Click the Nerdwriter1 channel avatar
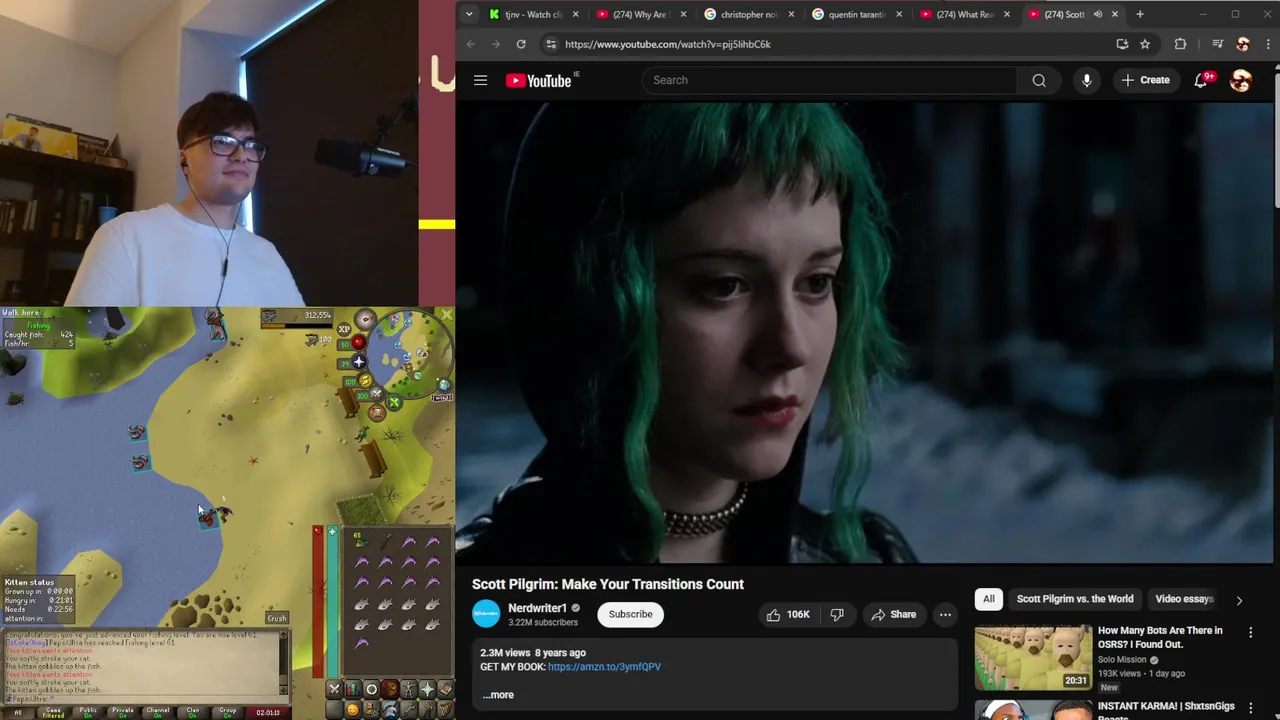The image size is (1280, 720). (486, 614)
